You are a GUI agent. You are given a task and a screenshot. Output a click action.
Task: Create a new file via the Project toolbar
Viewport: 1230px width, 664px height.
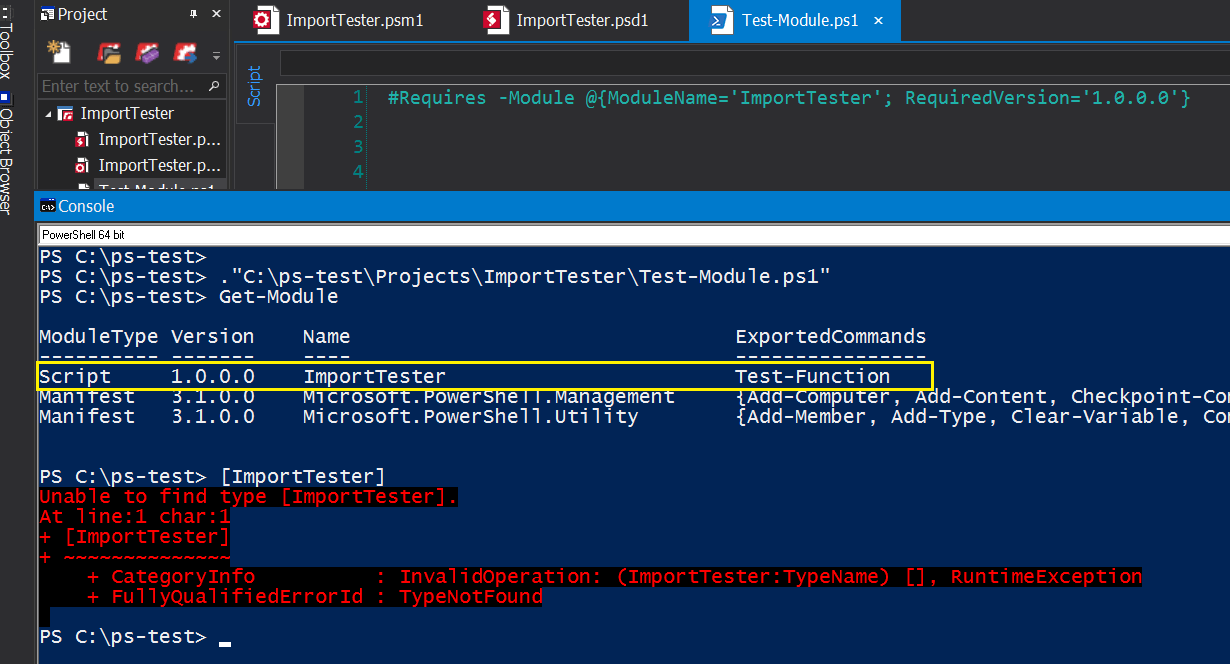coord(57,51)
